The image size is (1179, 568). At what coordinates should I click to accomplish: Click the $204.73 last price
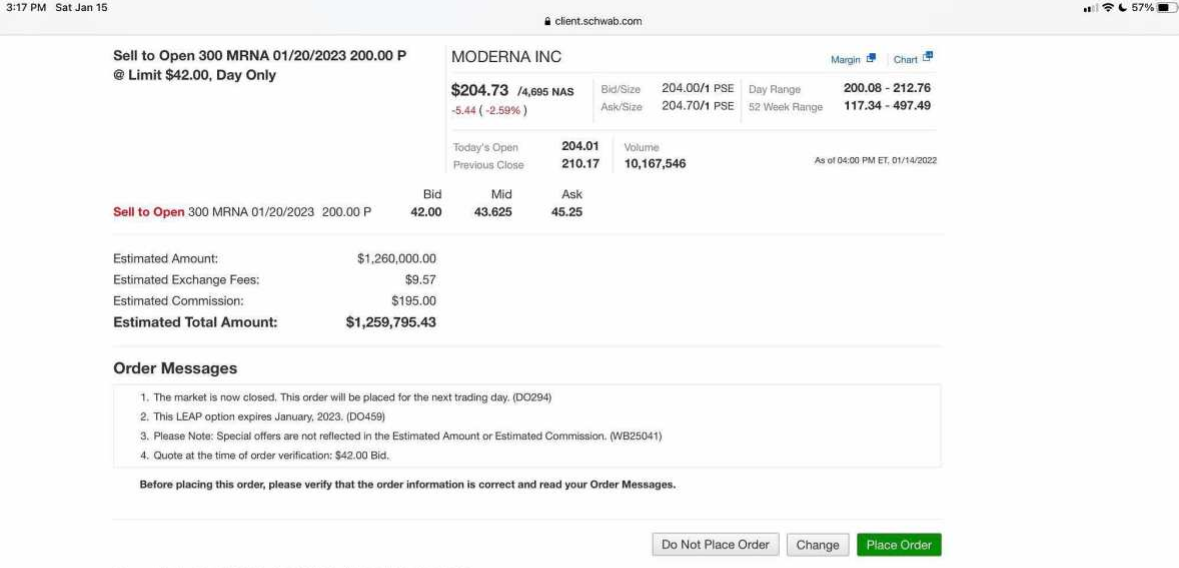pos(480,90)
